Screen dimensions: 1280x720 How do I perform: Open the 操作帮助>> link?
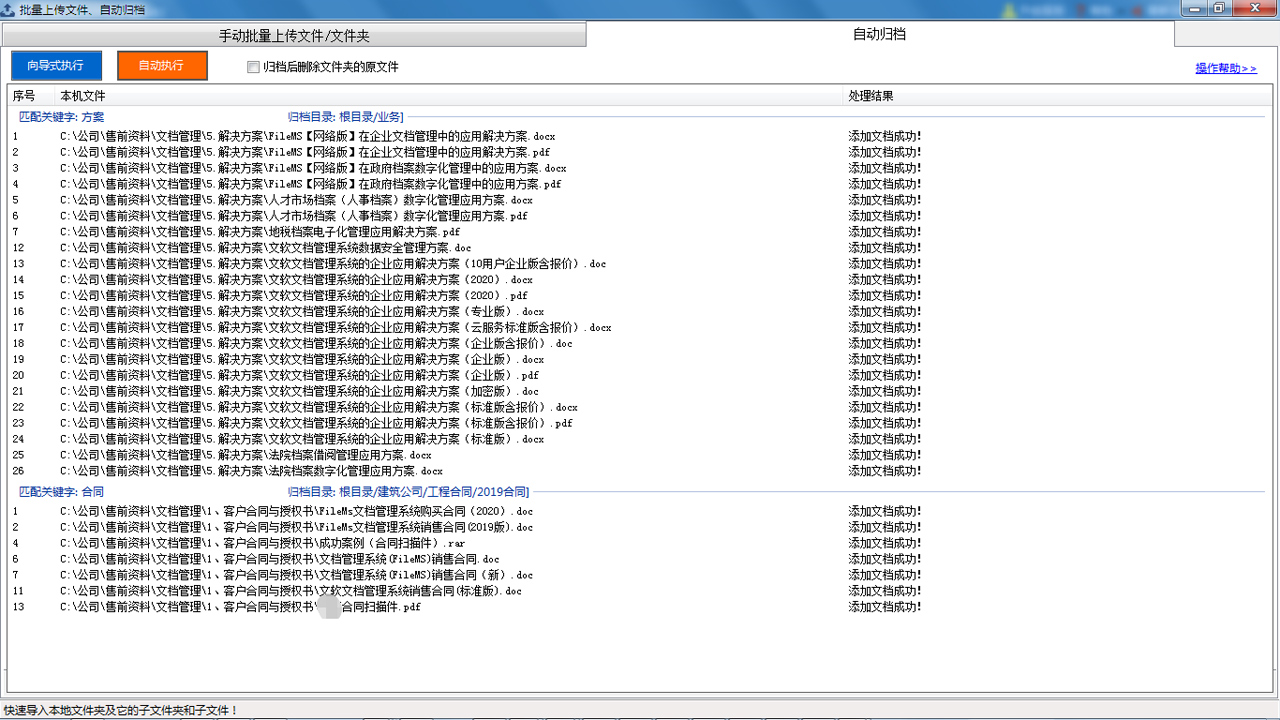click(x=1225, y=69)
